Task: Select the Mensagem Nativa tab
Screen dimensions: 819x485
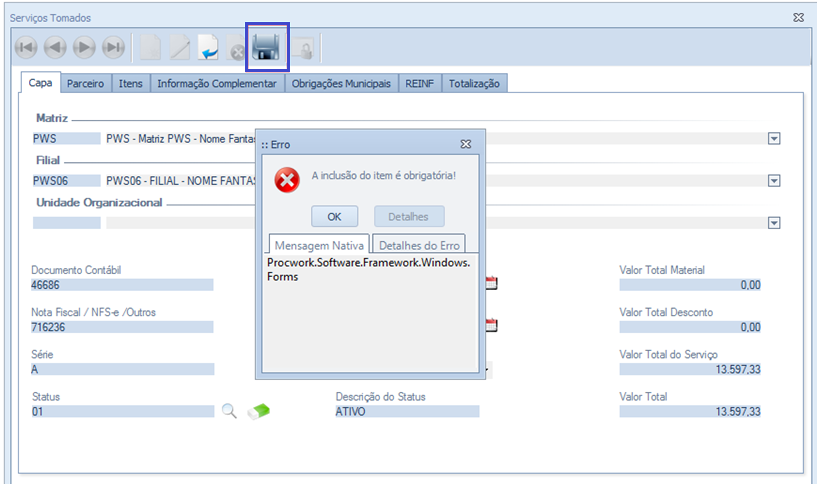Action: 319,245
